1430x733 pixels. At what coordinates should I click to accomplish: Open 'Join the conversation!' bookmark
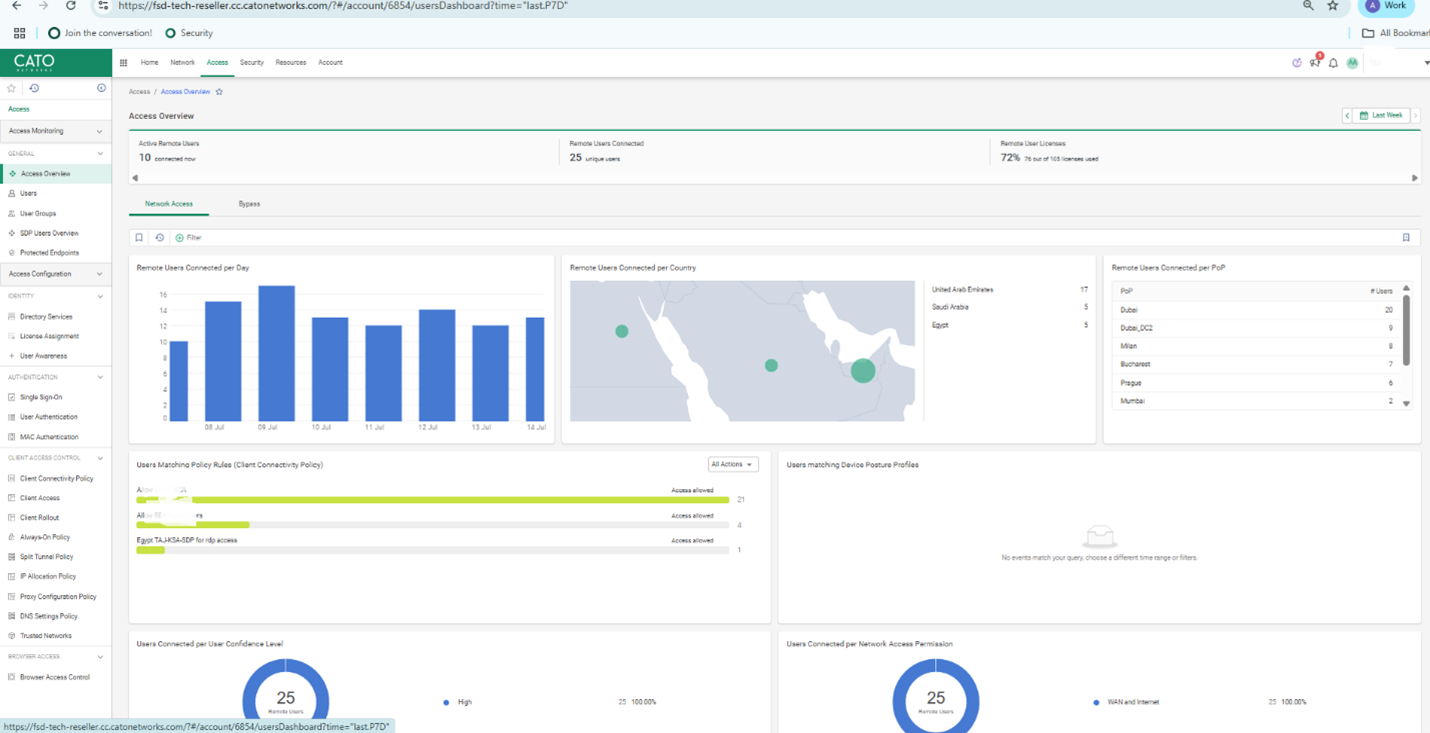point(100,33)
